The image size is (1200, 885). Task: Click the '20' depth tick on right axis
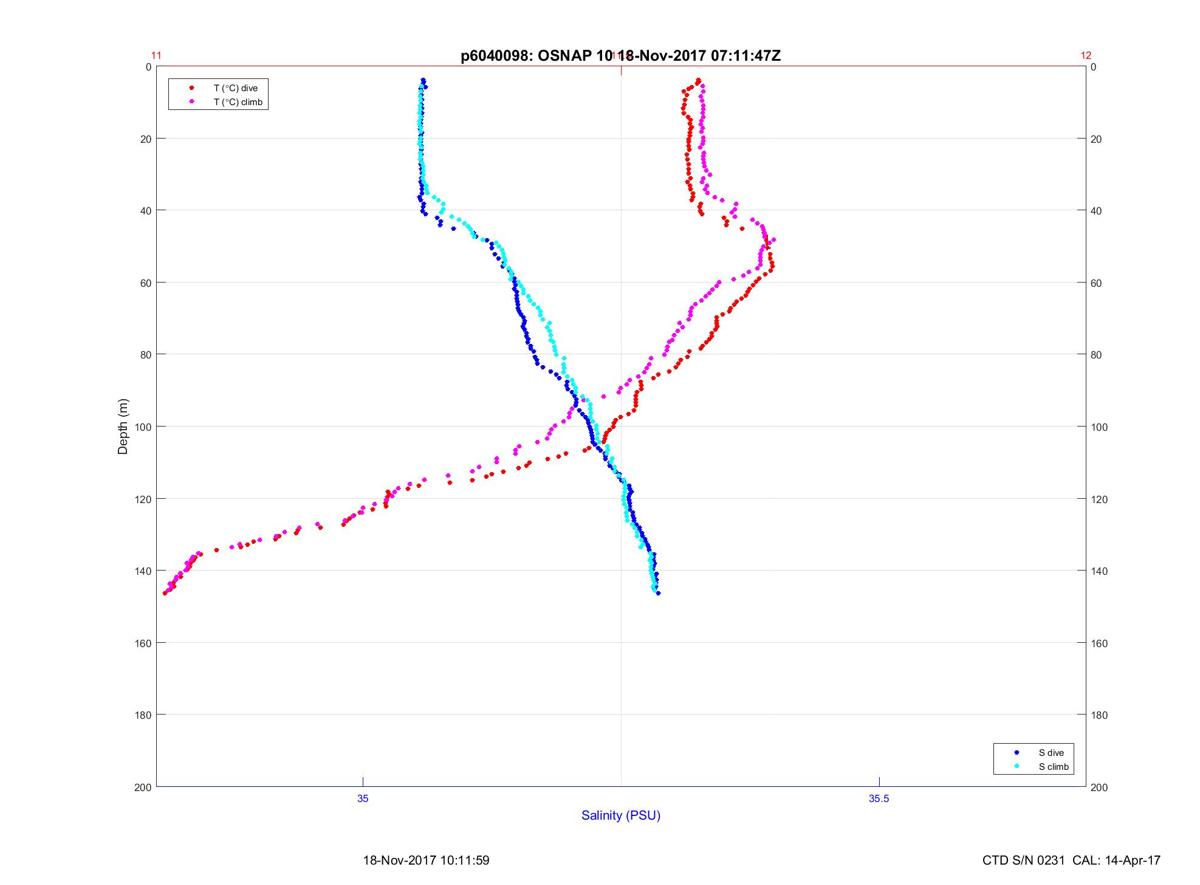(x=1097, y=139)
